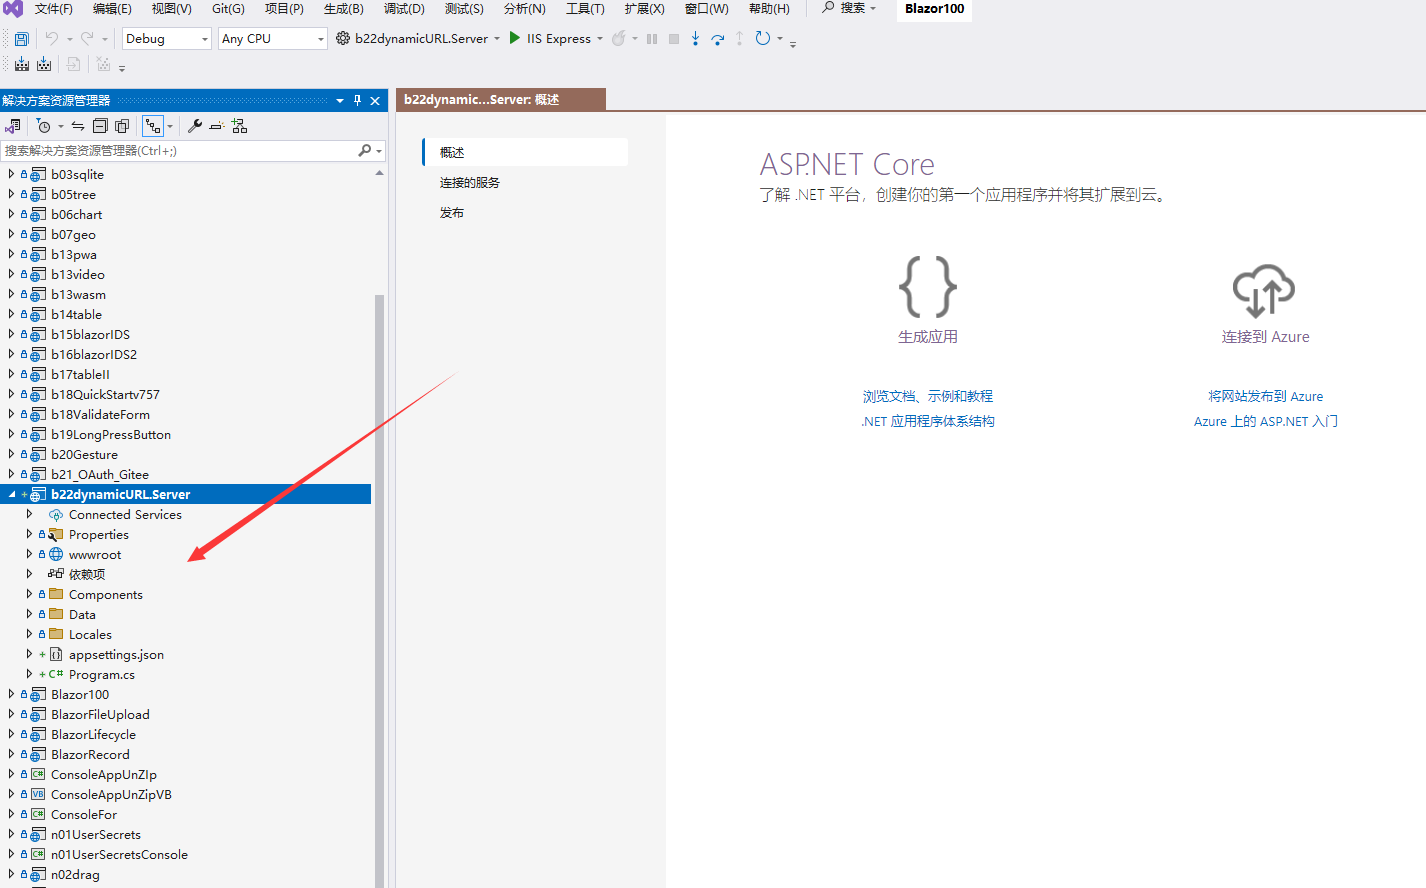Open the 编辑(E) menu

112,9
